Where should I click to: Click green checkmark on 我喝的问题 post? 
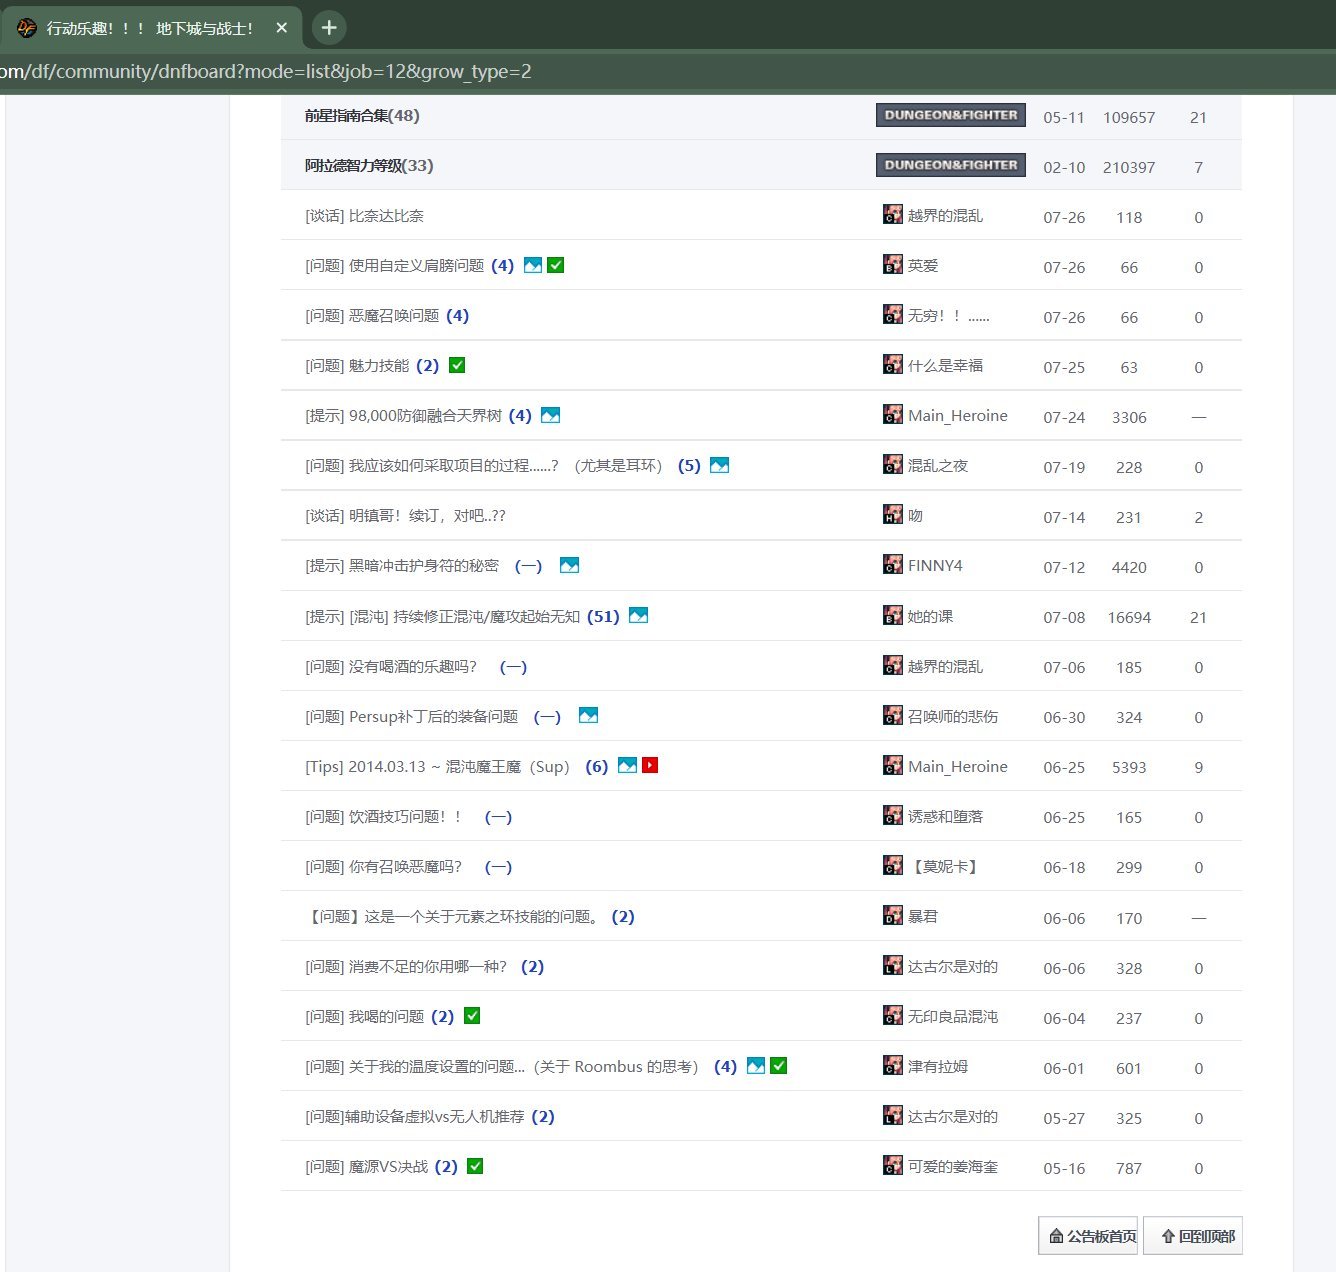pyautogui.click(x=472, y=1016)
